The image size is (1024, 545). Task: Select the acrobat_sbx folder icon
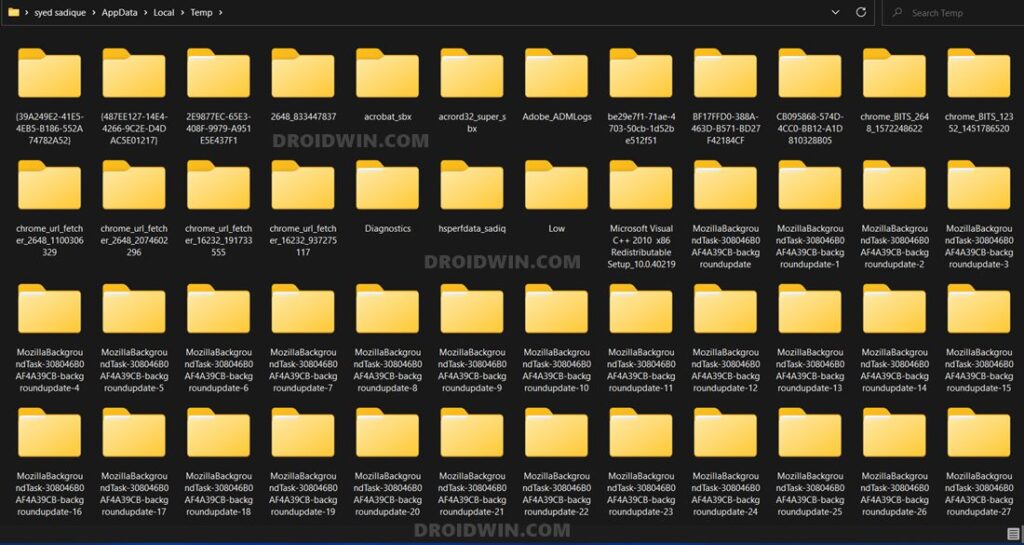(387, 73)
